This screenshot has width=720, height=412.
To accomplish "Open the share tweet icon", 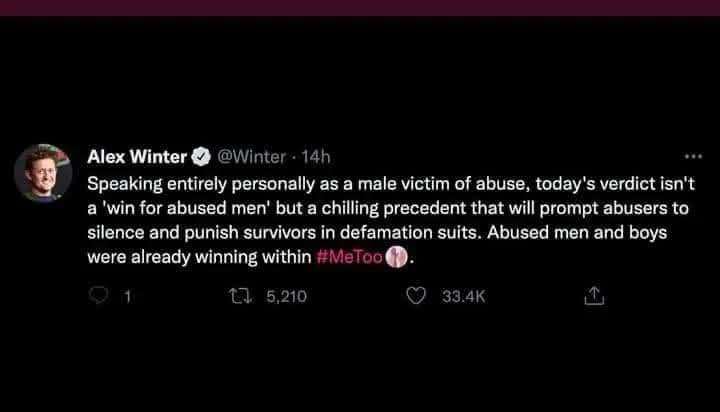I will (x=592, y=296).
